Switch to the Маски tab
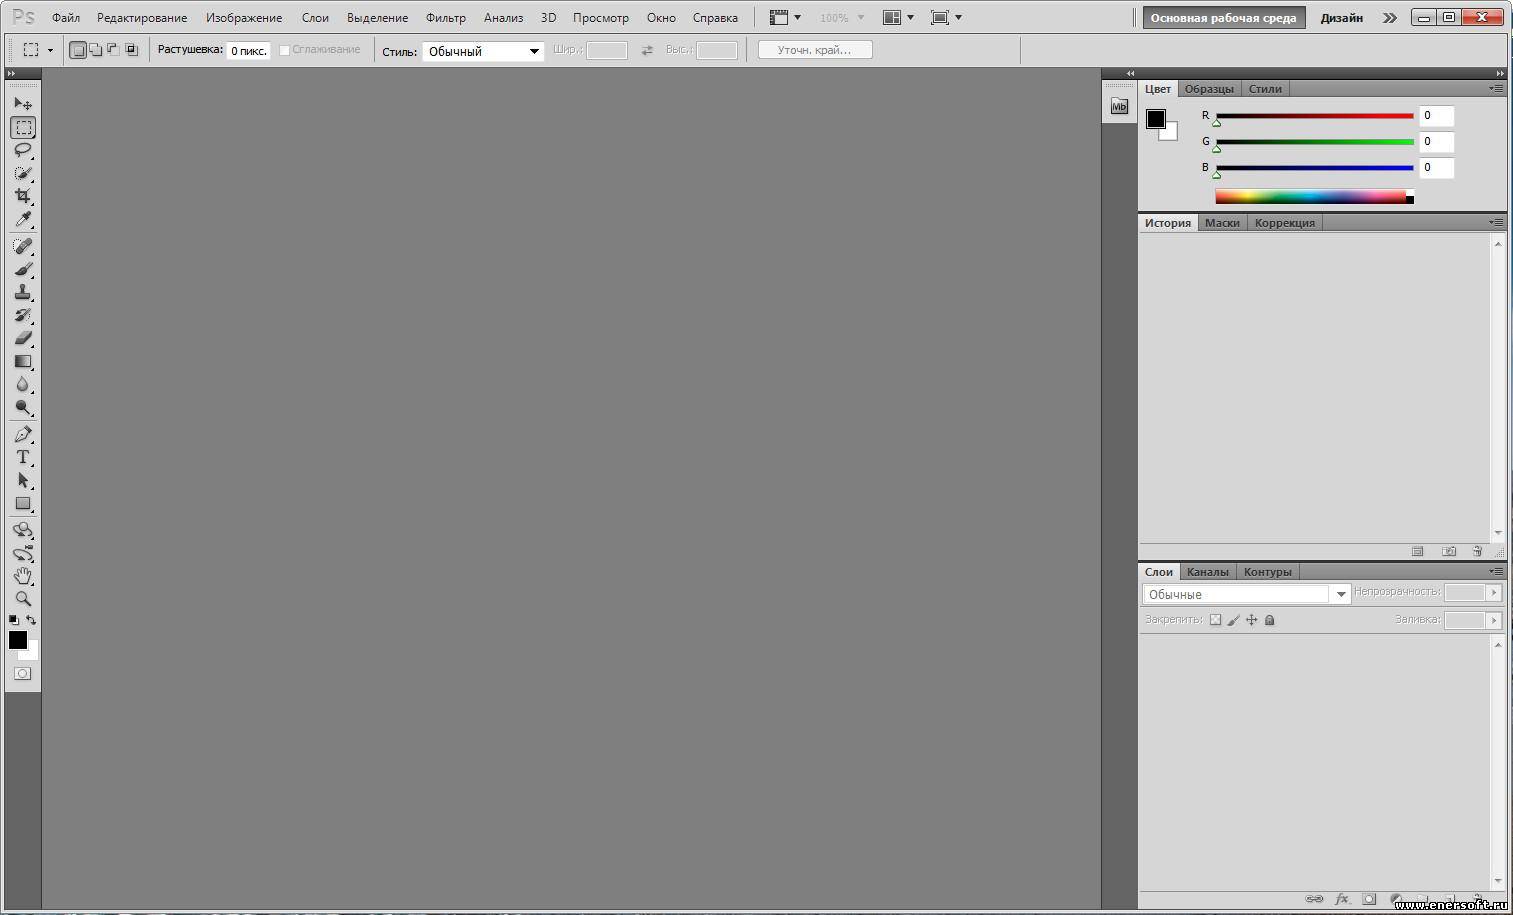Screen dimensions: 1513x915 click(1222, 223)
